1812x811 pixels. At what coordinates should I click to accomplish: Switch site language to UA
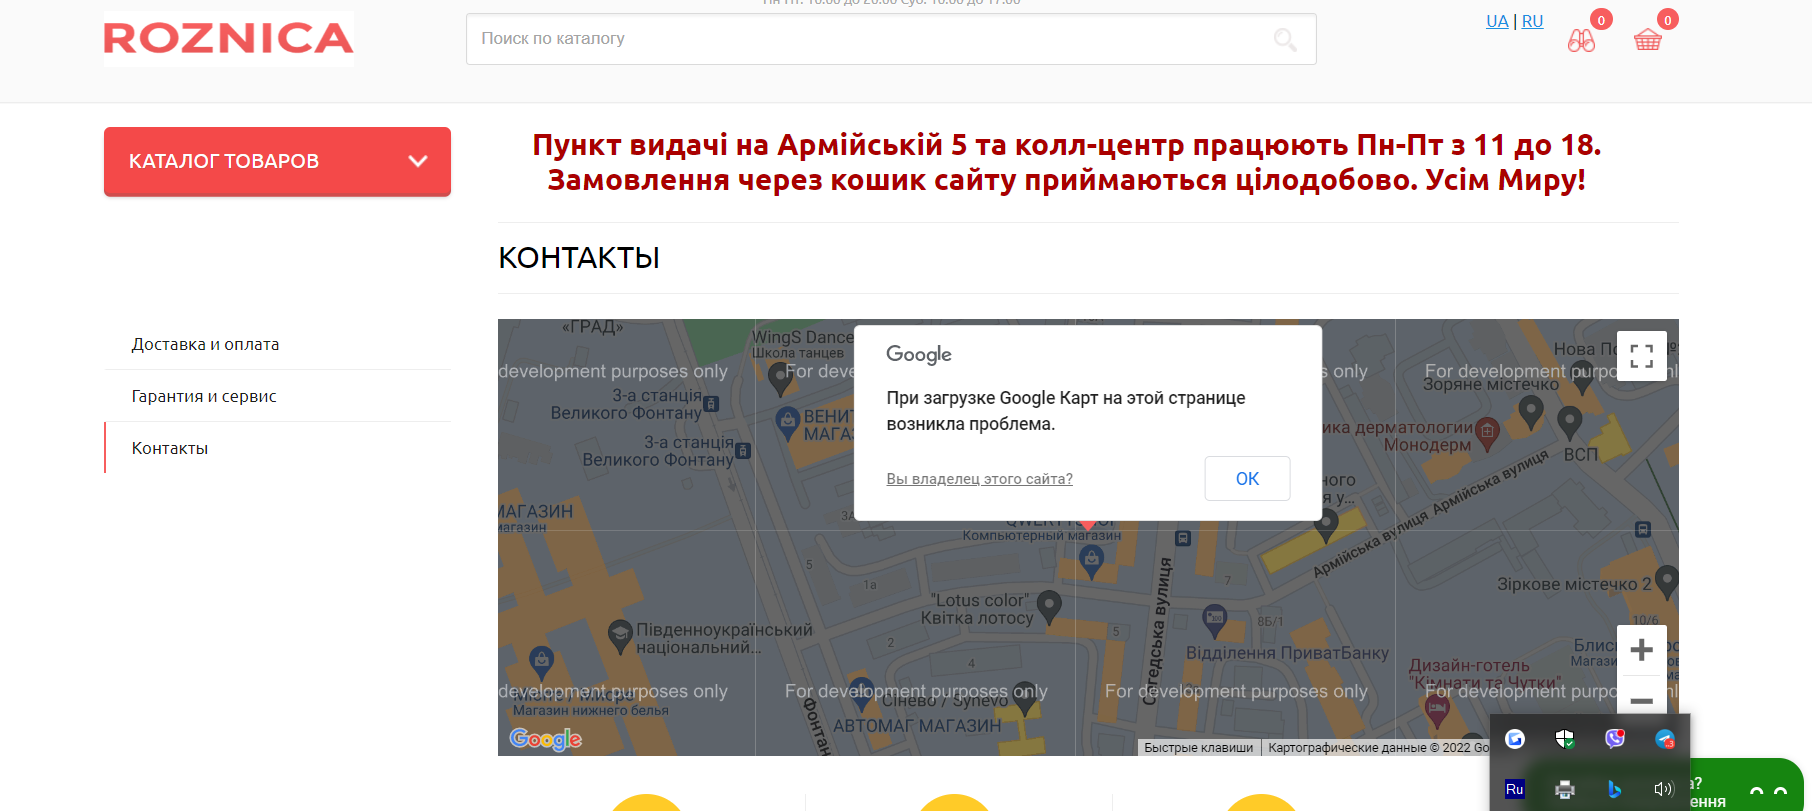click(x=1497, y=21)
